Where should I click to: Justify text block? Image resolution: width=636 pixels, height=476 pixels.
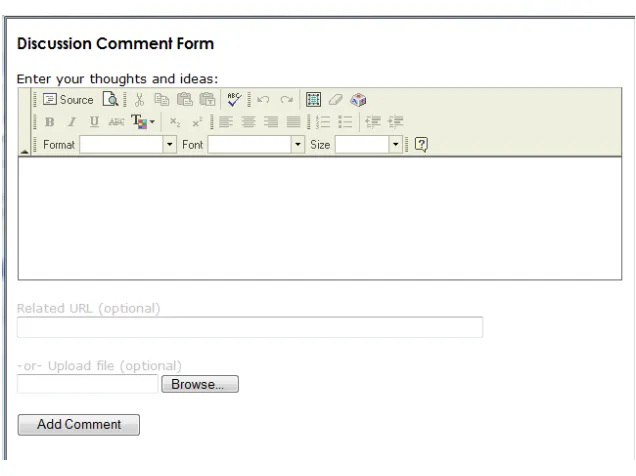pos(293,122)
